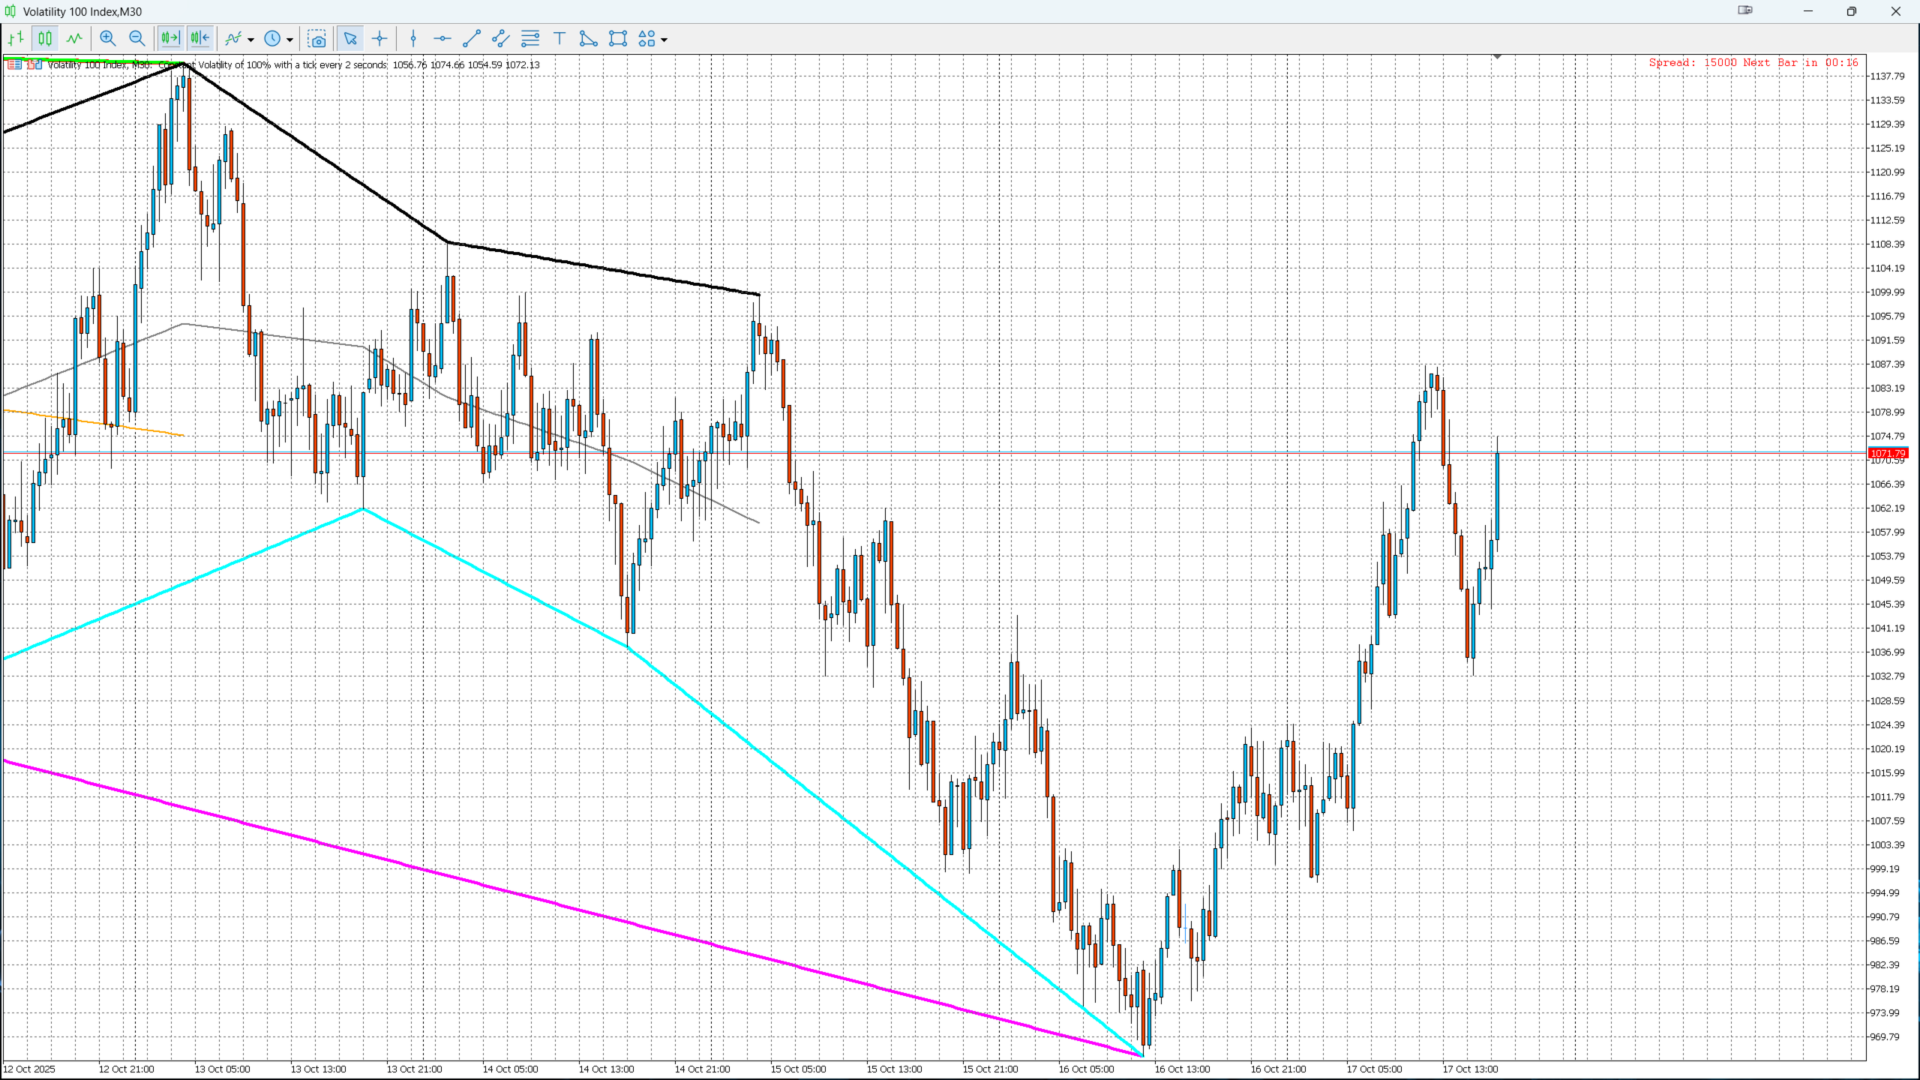Choose the equidistant channel tool
Viewport: 1920px width, 1080px height.
tap(501, 39)
